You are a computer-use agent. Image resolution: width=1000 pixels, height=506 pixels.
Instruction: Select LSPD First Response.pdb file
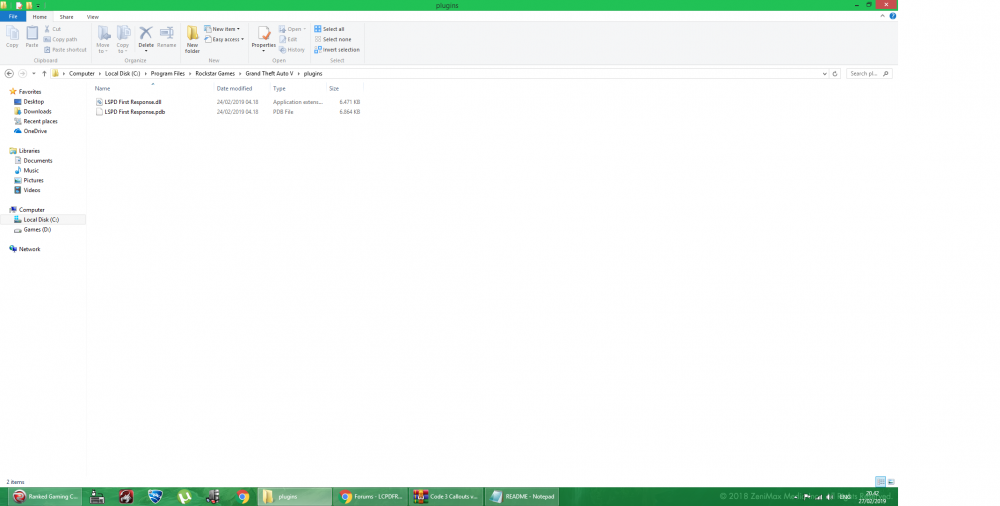pos(135,112)
